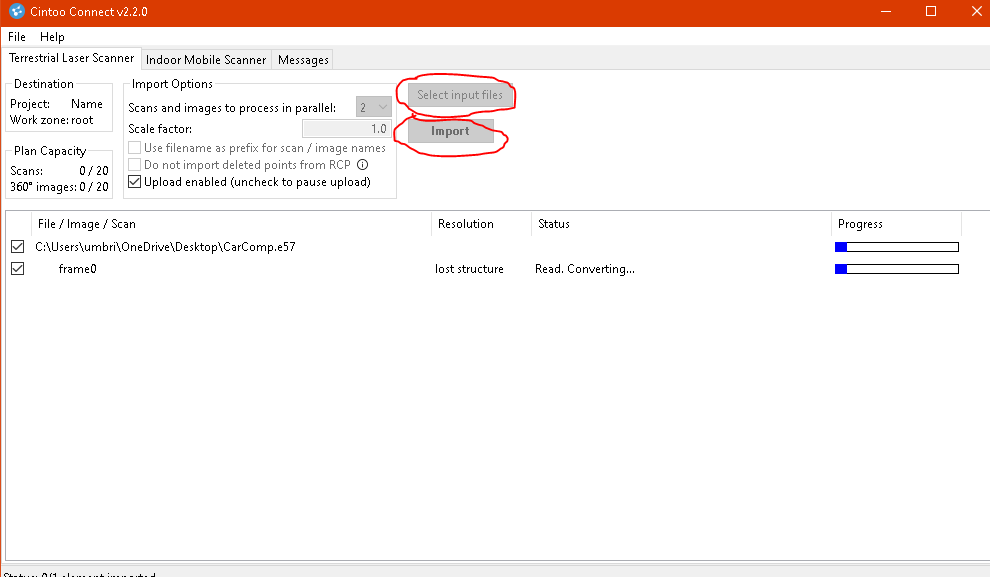Click the Select input files button

click(460, 95)
